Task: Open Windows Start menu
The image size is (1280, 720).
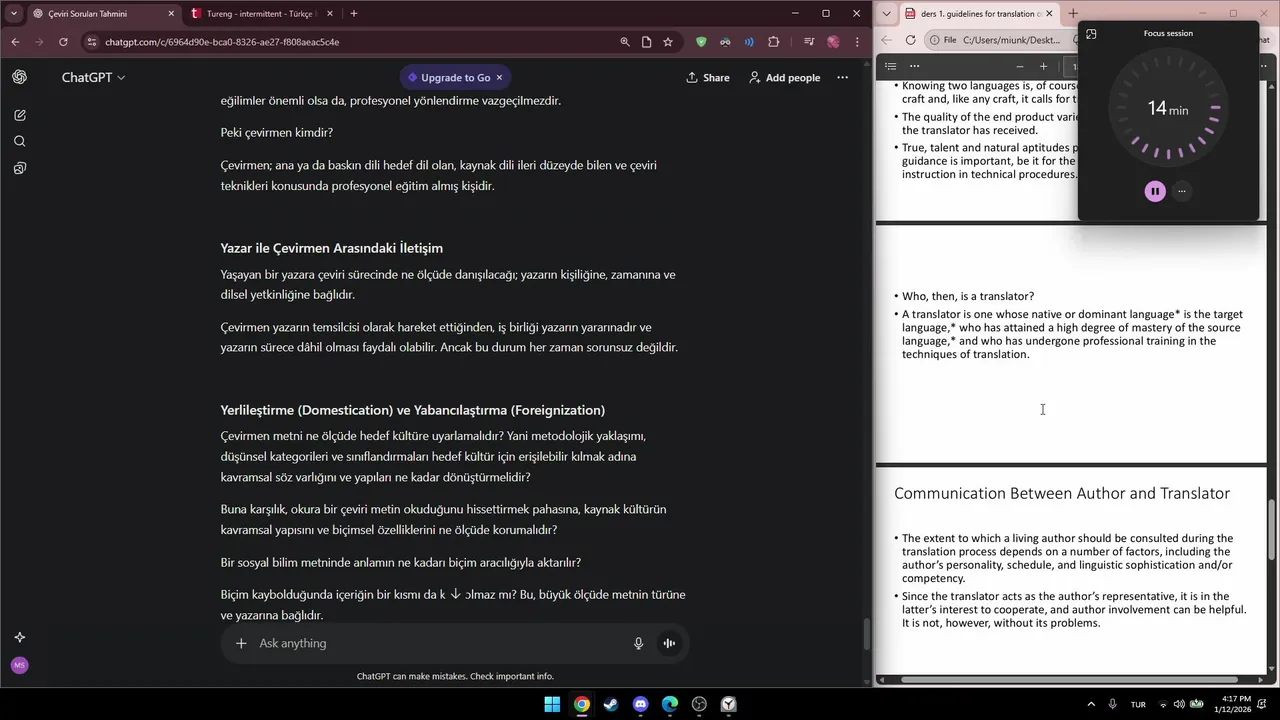Action: (552, 704)
